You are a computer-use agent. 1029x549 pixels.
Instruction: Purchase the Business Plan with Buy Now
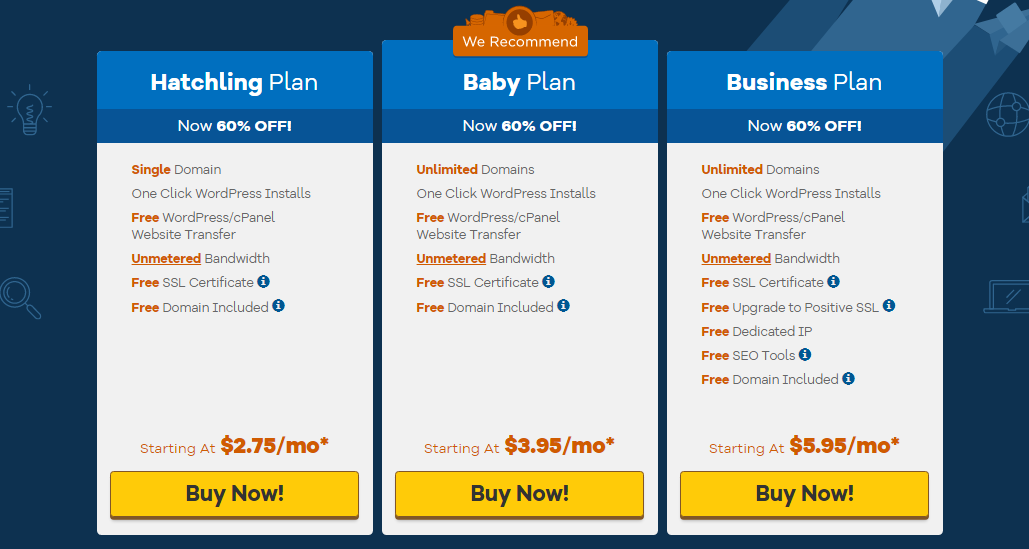click(x=804, y=493)
